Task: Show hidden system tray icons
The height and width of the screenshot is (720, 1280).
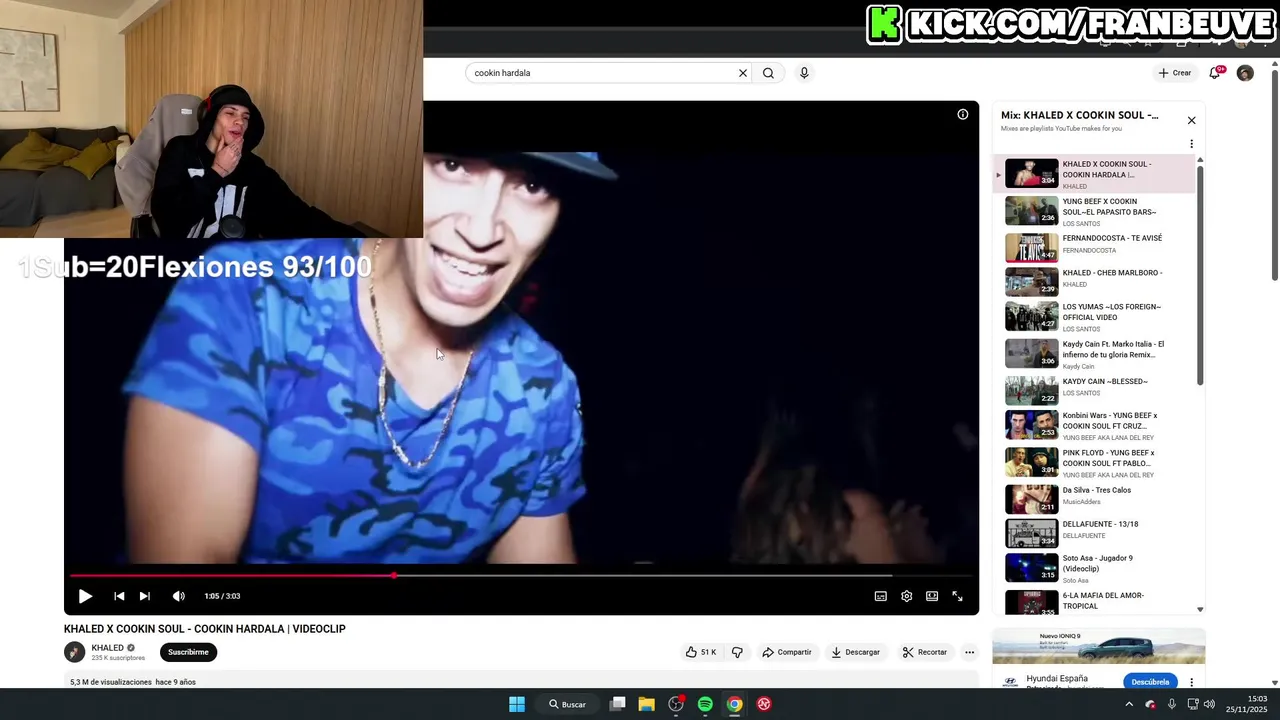Action: (x=1129, y=704)
